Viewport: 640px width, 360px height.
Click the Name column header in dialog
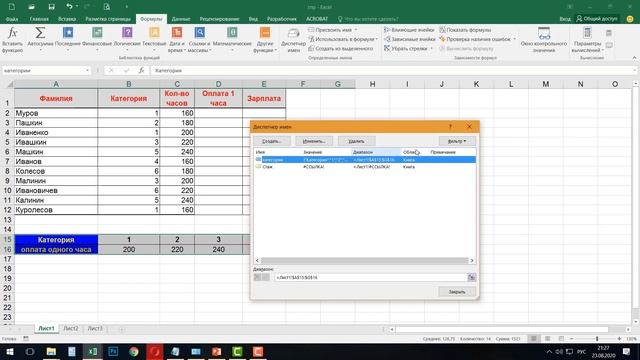(278, 152)
